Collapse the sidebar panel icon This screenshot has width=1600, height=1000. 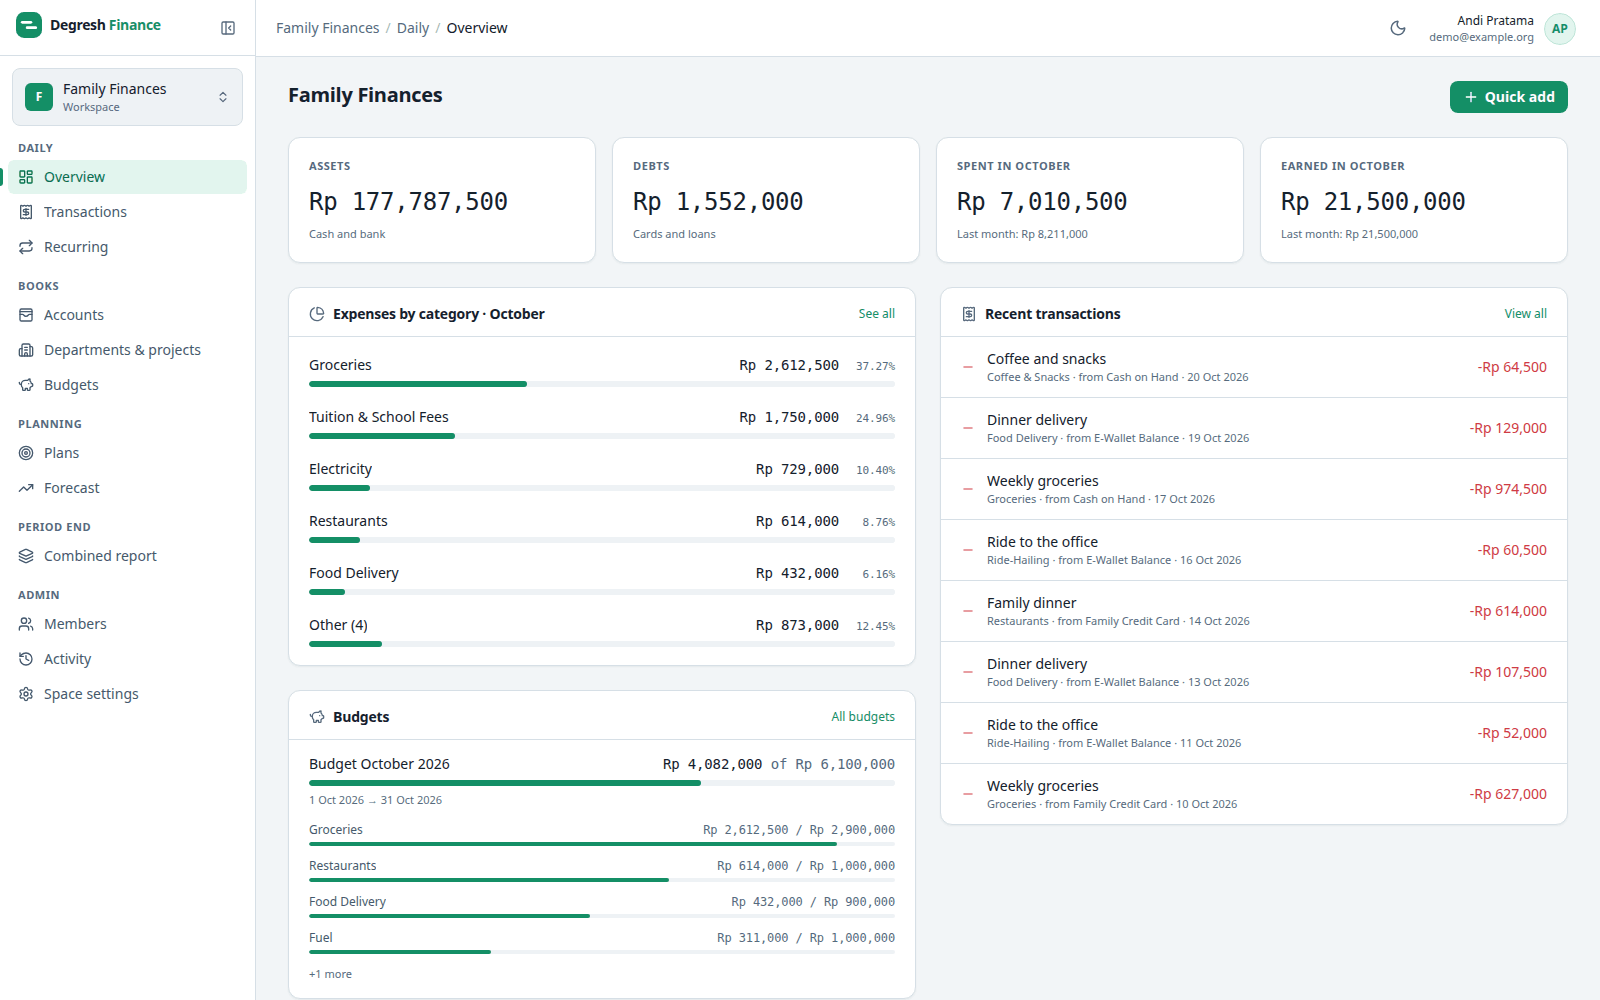tap(228, 28)
